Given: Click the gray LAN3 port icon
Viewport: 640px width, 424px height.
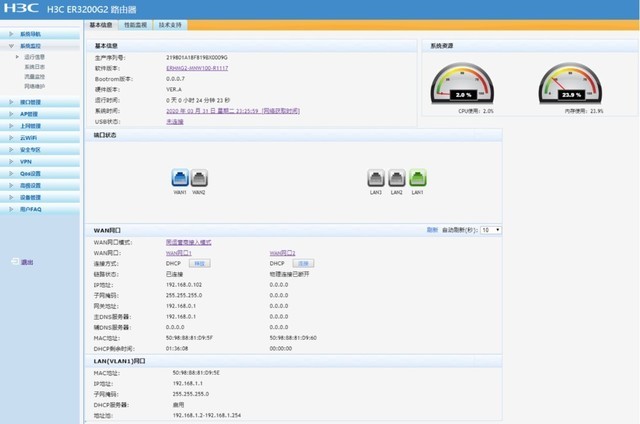Looking at the screenshot, I should click(x=376, y=178).
